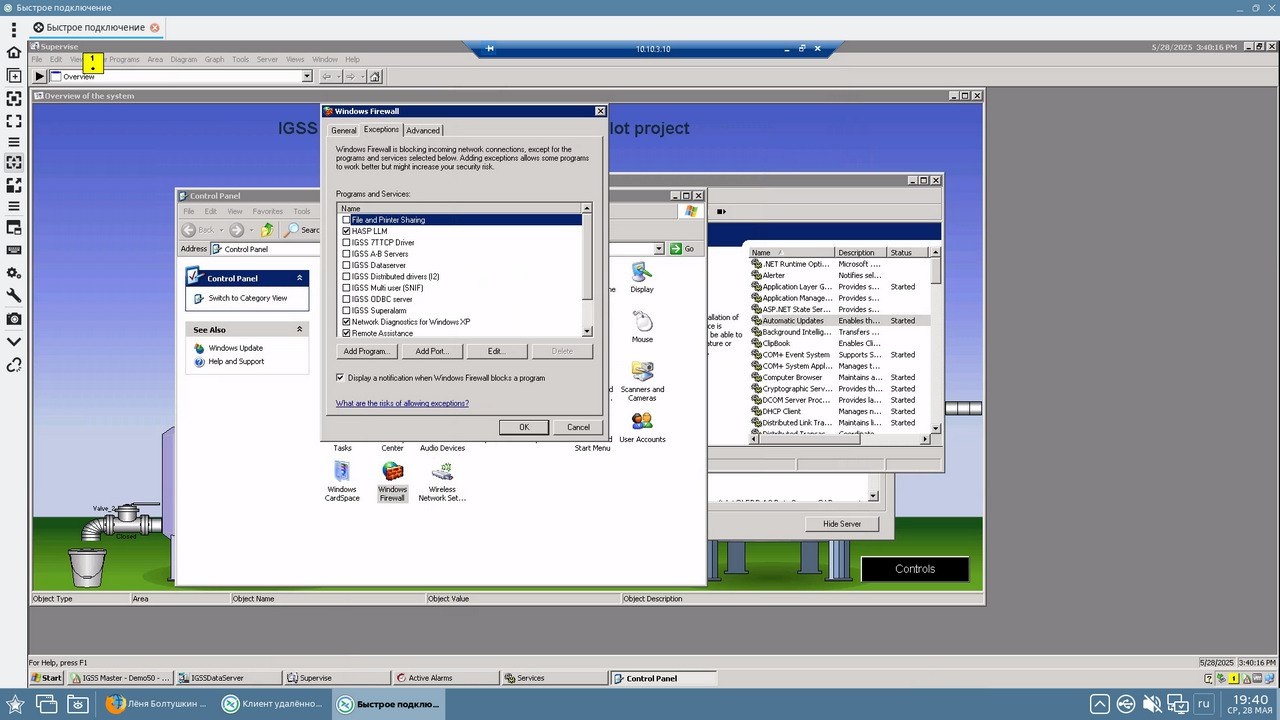Open the Diagram menu in Supervise
The width and height of the screenshot is (1280, 720).
(x=184, y=60)
